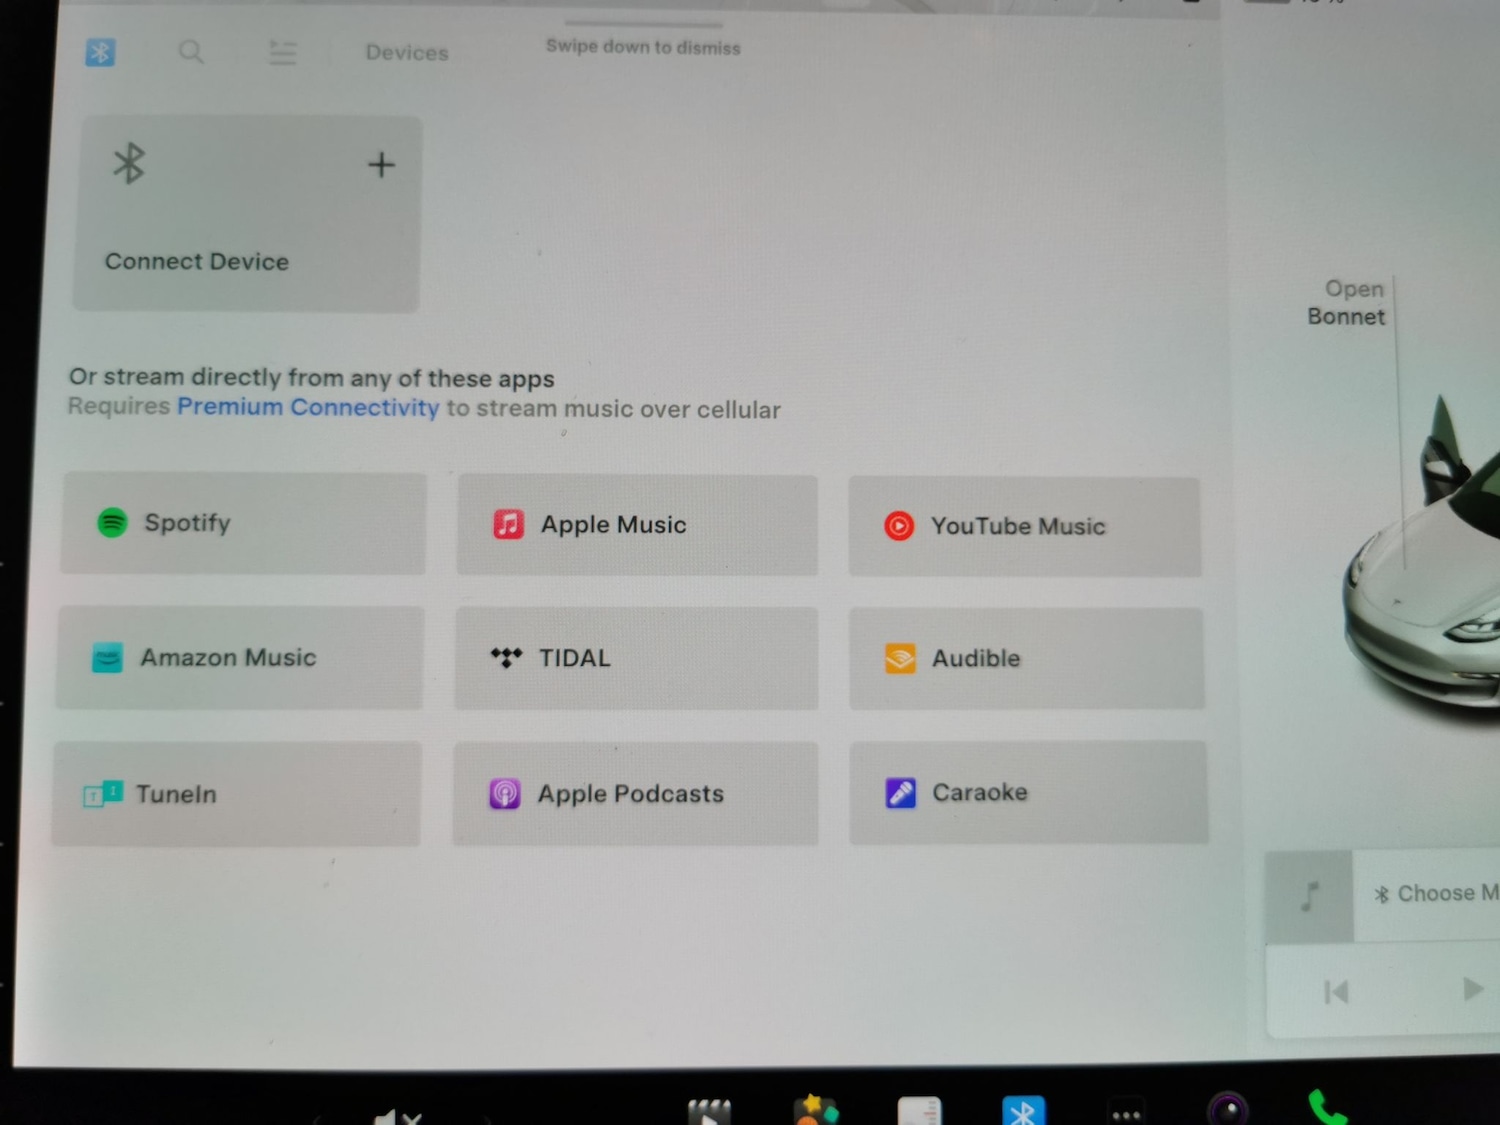This screenshot has height=1125, width=1500.
Task: Switch to the Devices tab
Action: pyautogui.click(x=406, y=53)
